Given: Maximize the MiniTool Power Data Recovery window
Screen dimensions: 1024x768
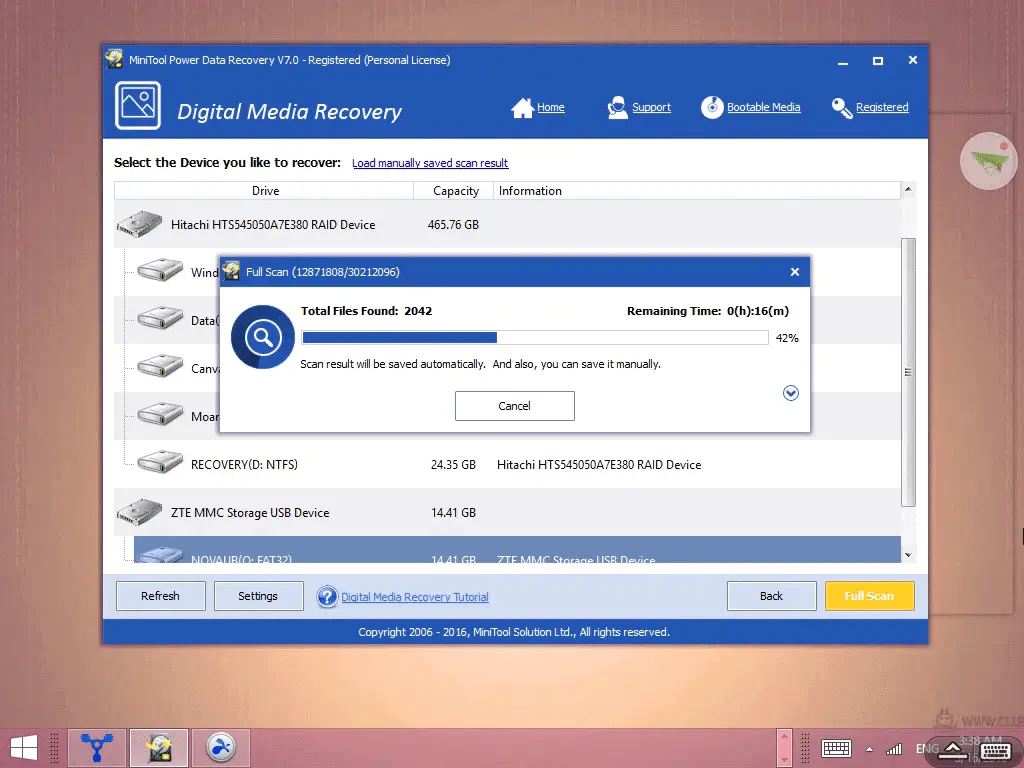Looking at the screenshot, I should tap(878, 61).
